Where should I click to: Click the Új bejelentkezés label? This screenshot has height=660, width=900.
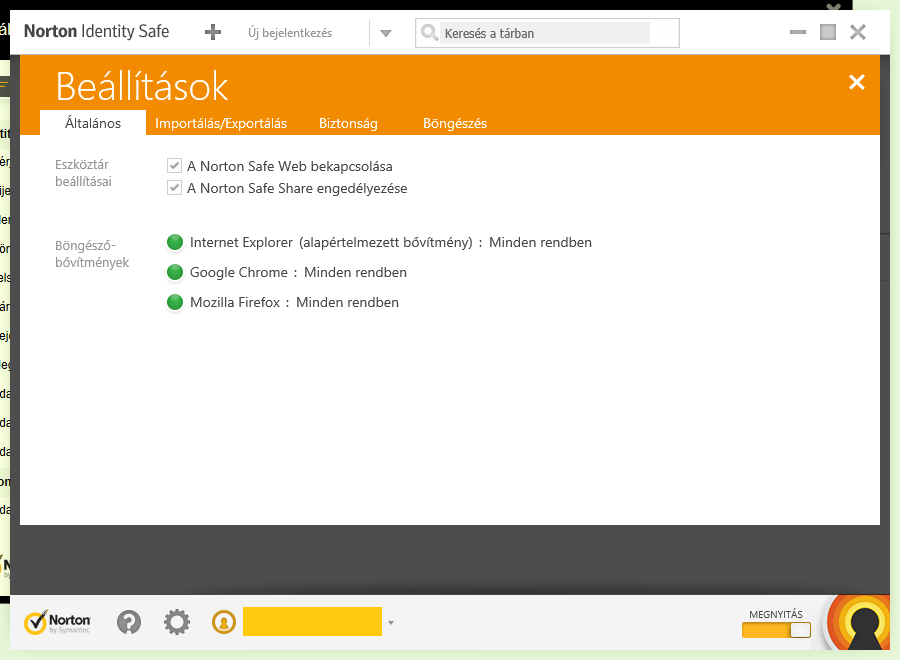[x=290, y=33]
